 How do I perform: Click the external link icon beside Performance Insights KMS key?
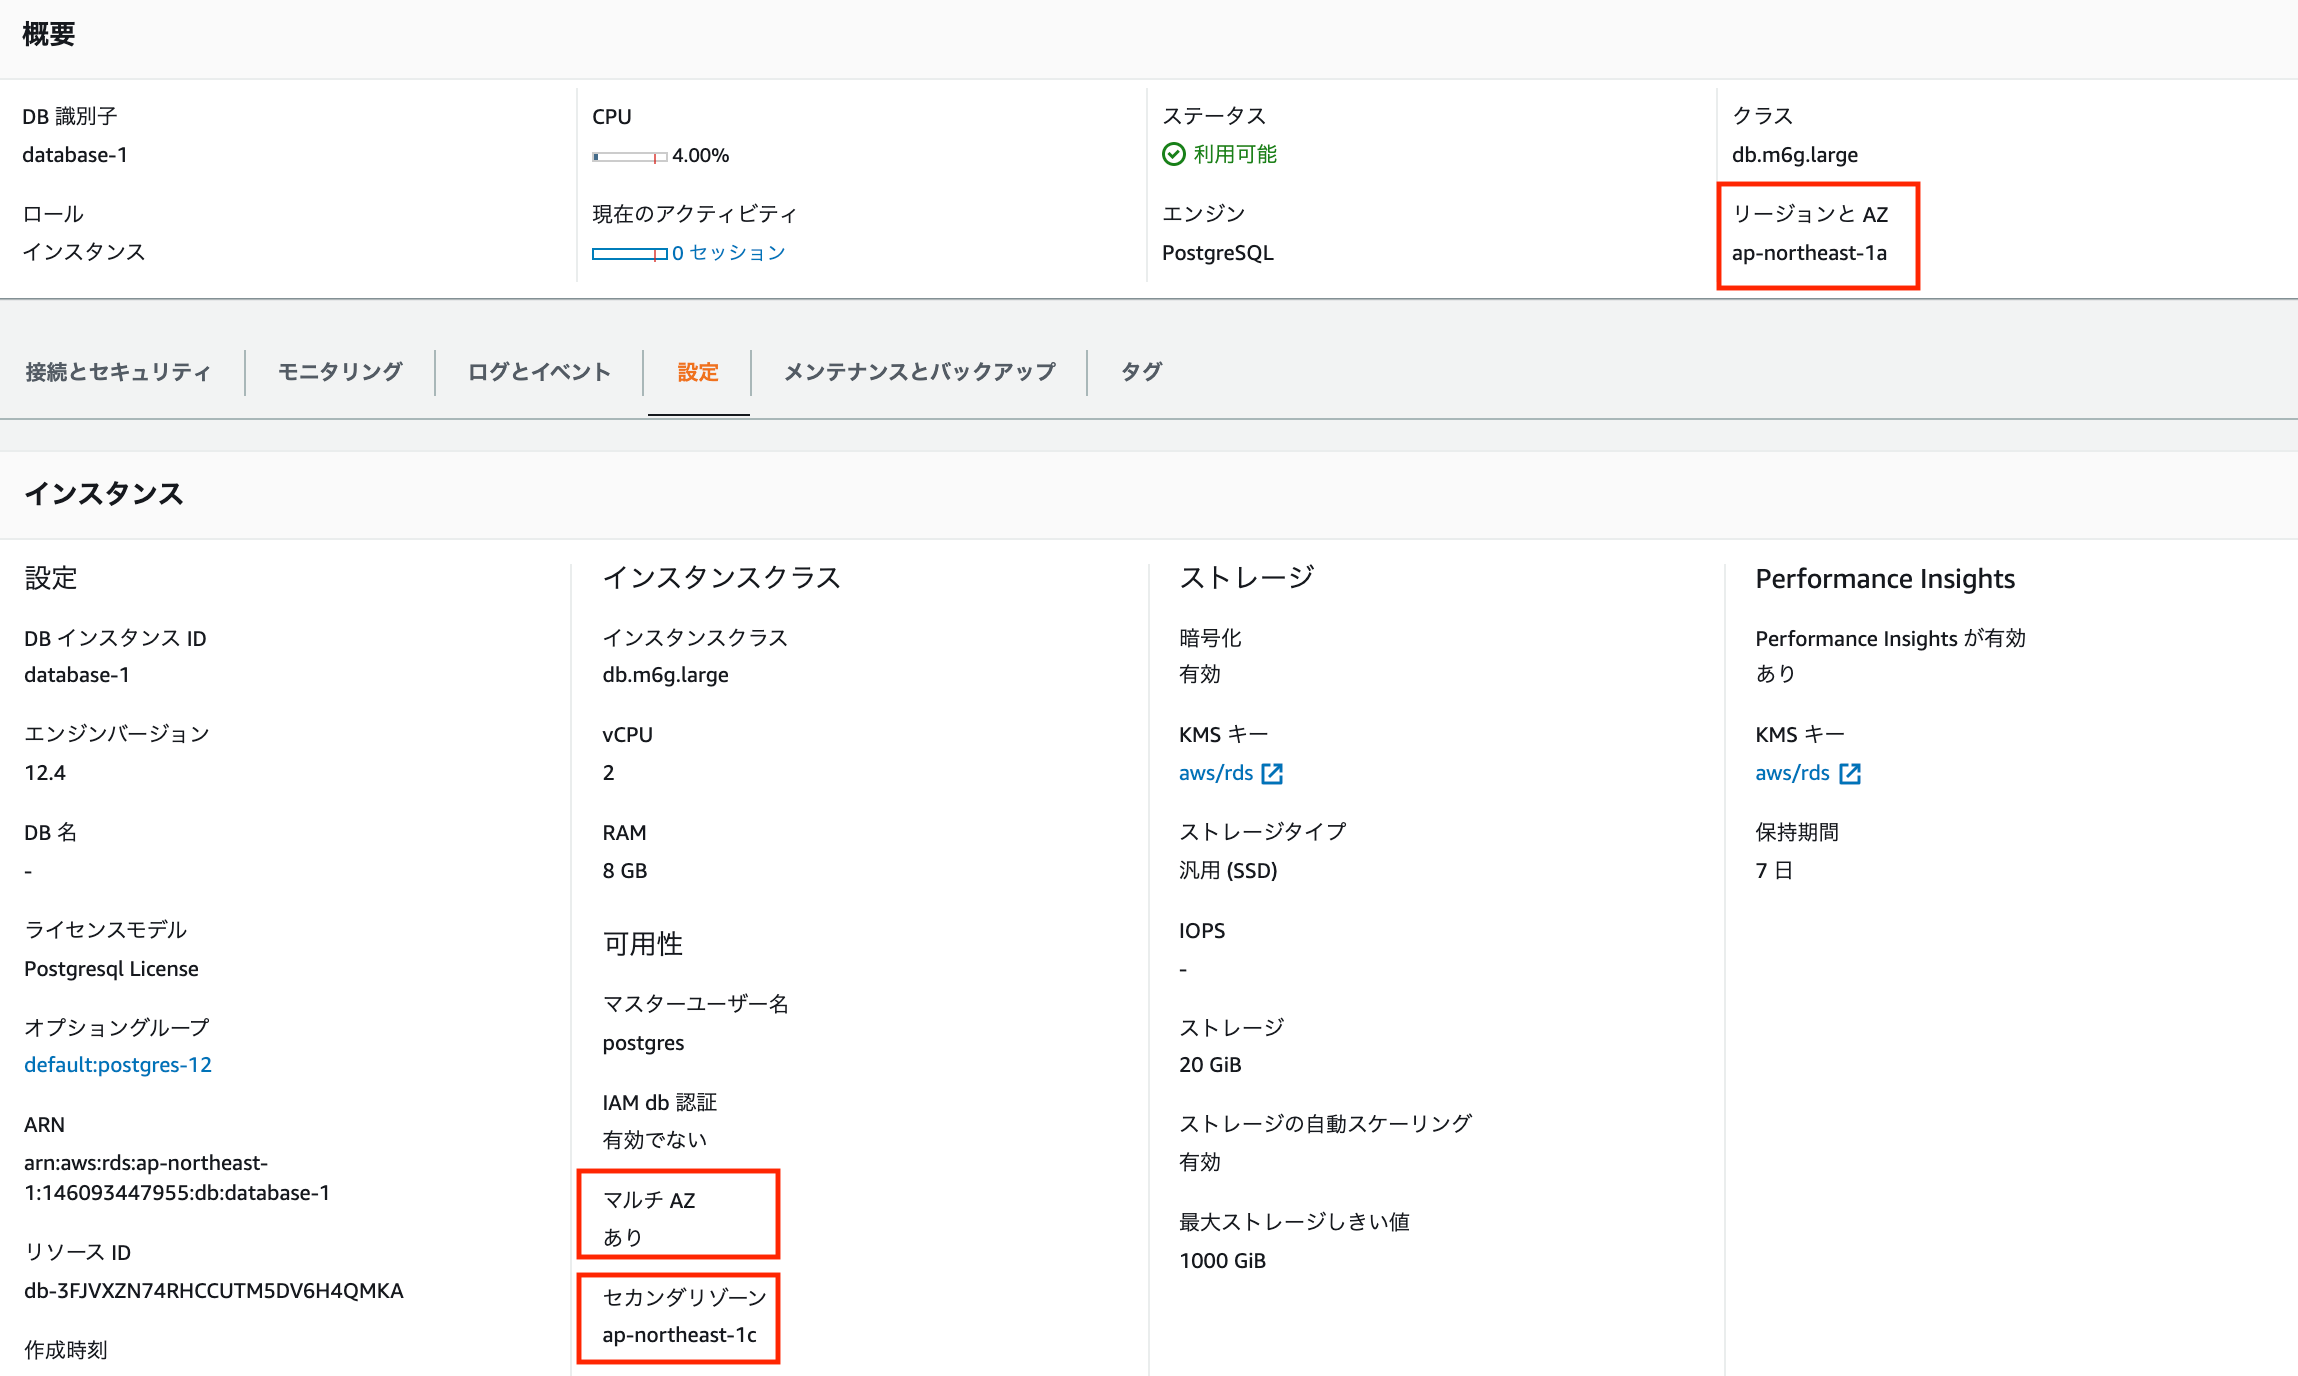1851,772
